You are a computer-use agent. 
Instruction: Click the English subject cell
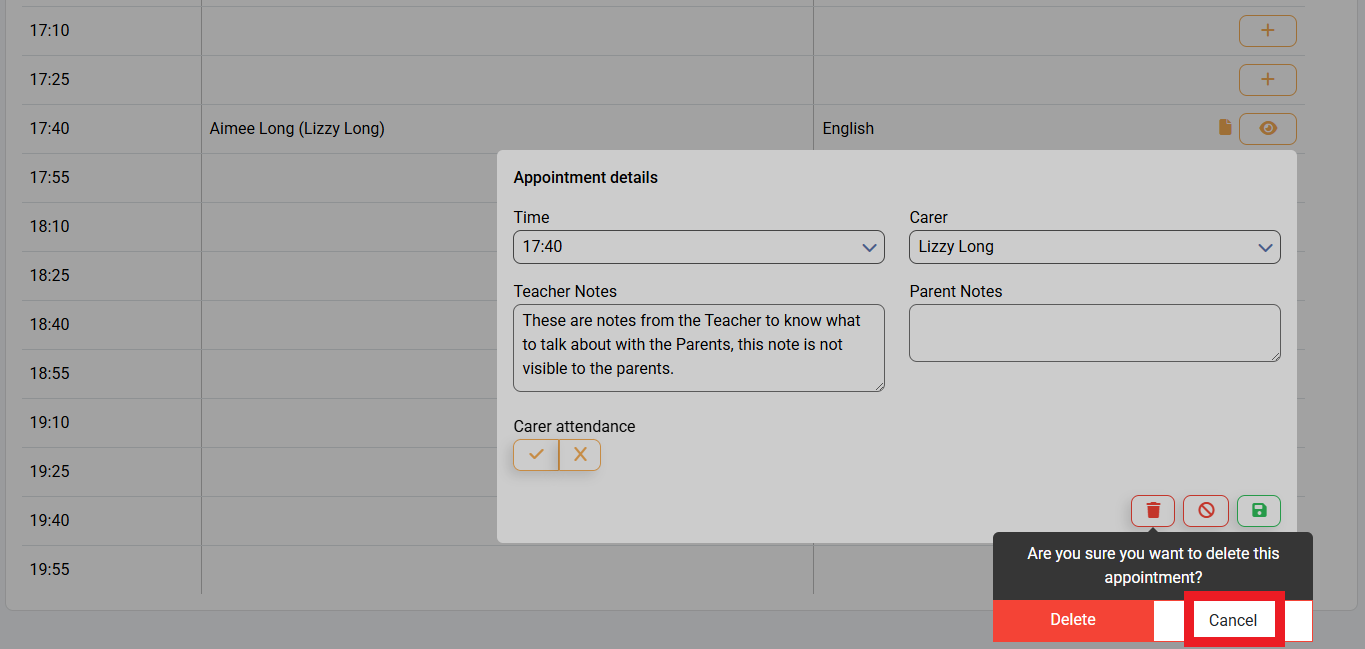click(848, 129)
